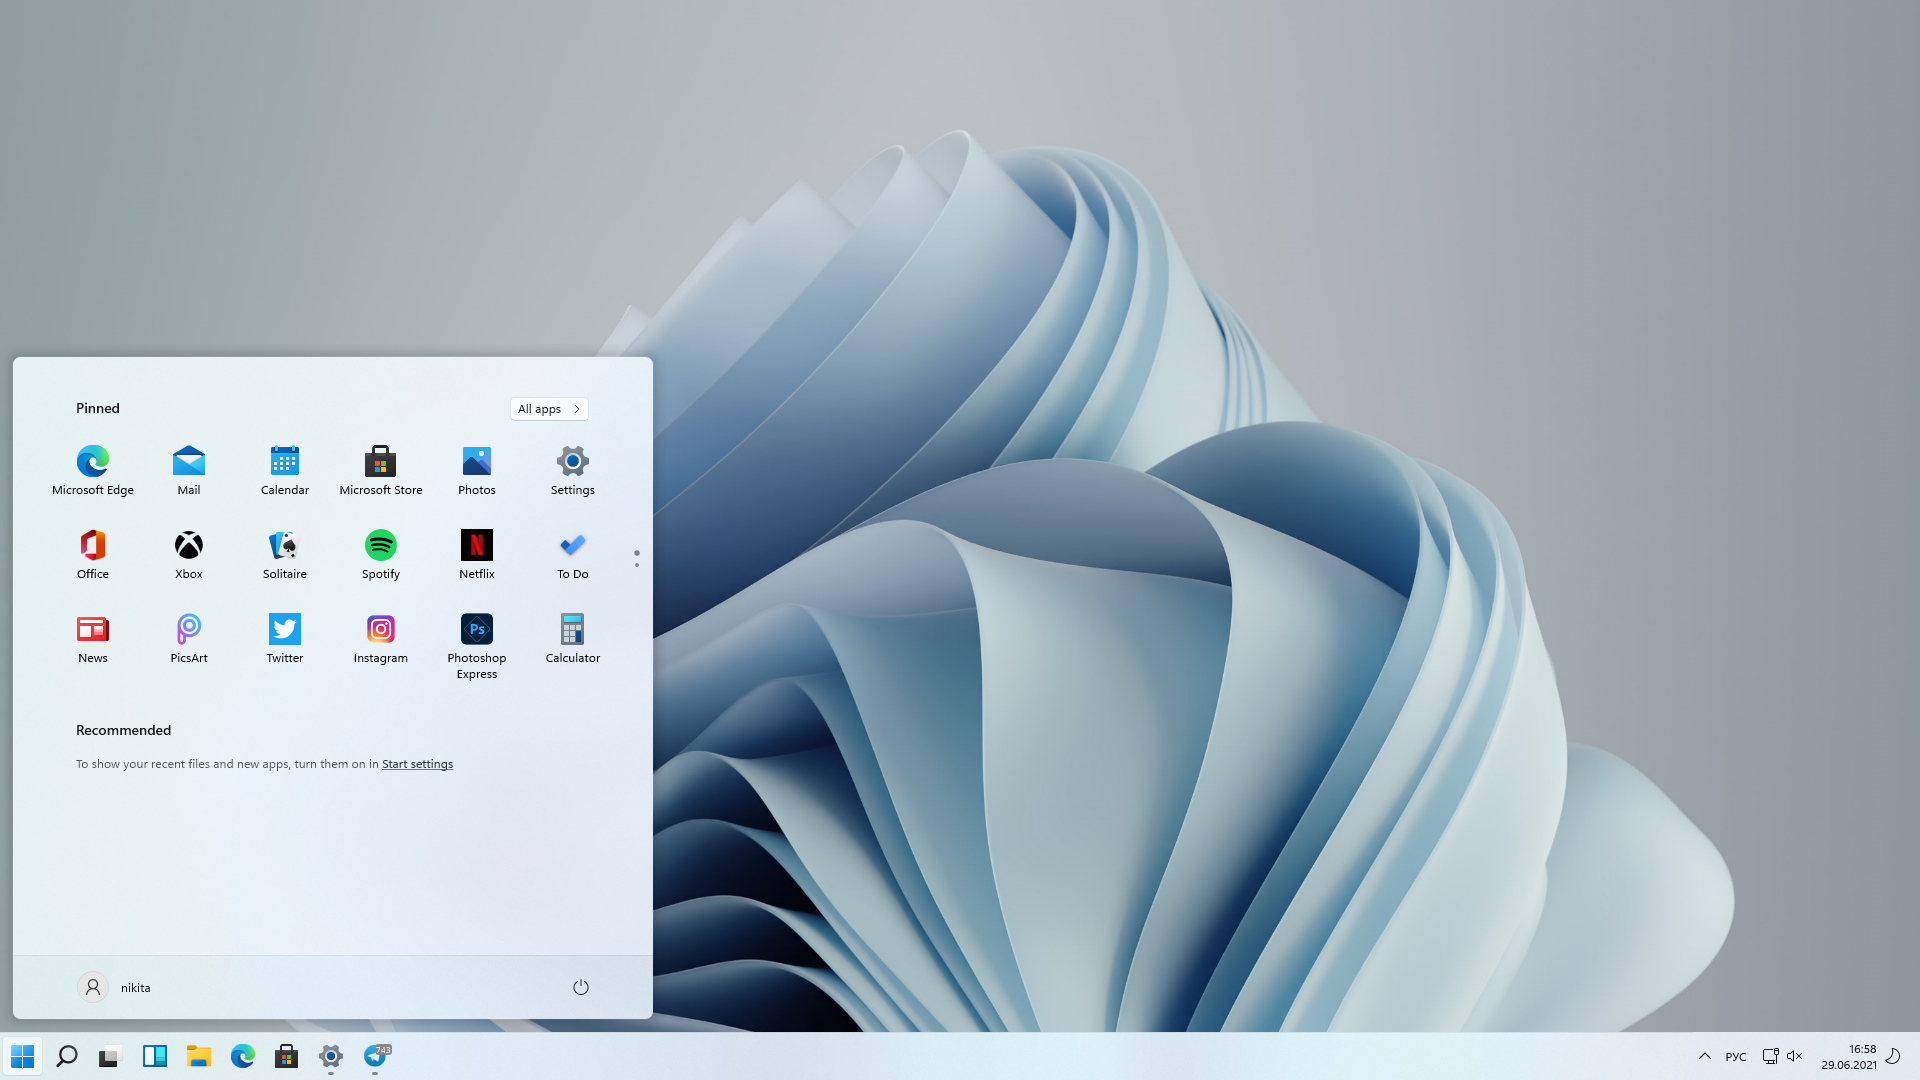Expand All apps chevron arrow

tap(576, 409)
